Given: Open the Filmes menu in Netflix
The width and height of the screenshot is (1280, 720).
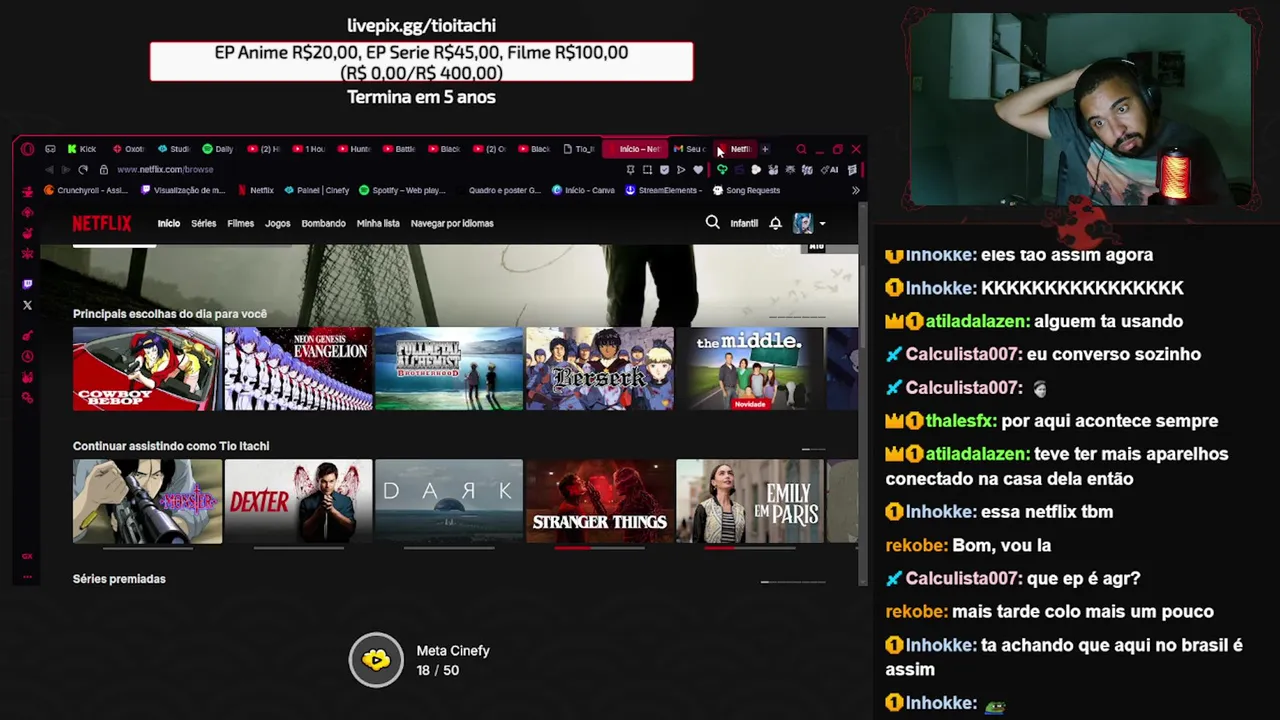Looking at the screenshot, I should coord(240,223).
